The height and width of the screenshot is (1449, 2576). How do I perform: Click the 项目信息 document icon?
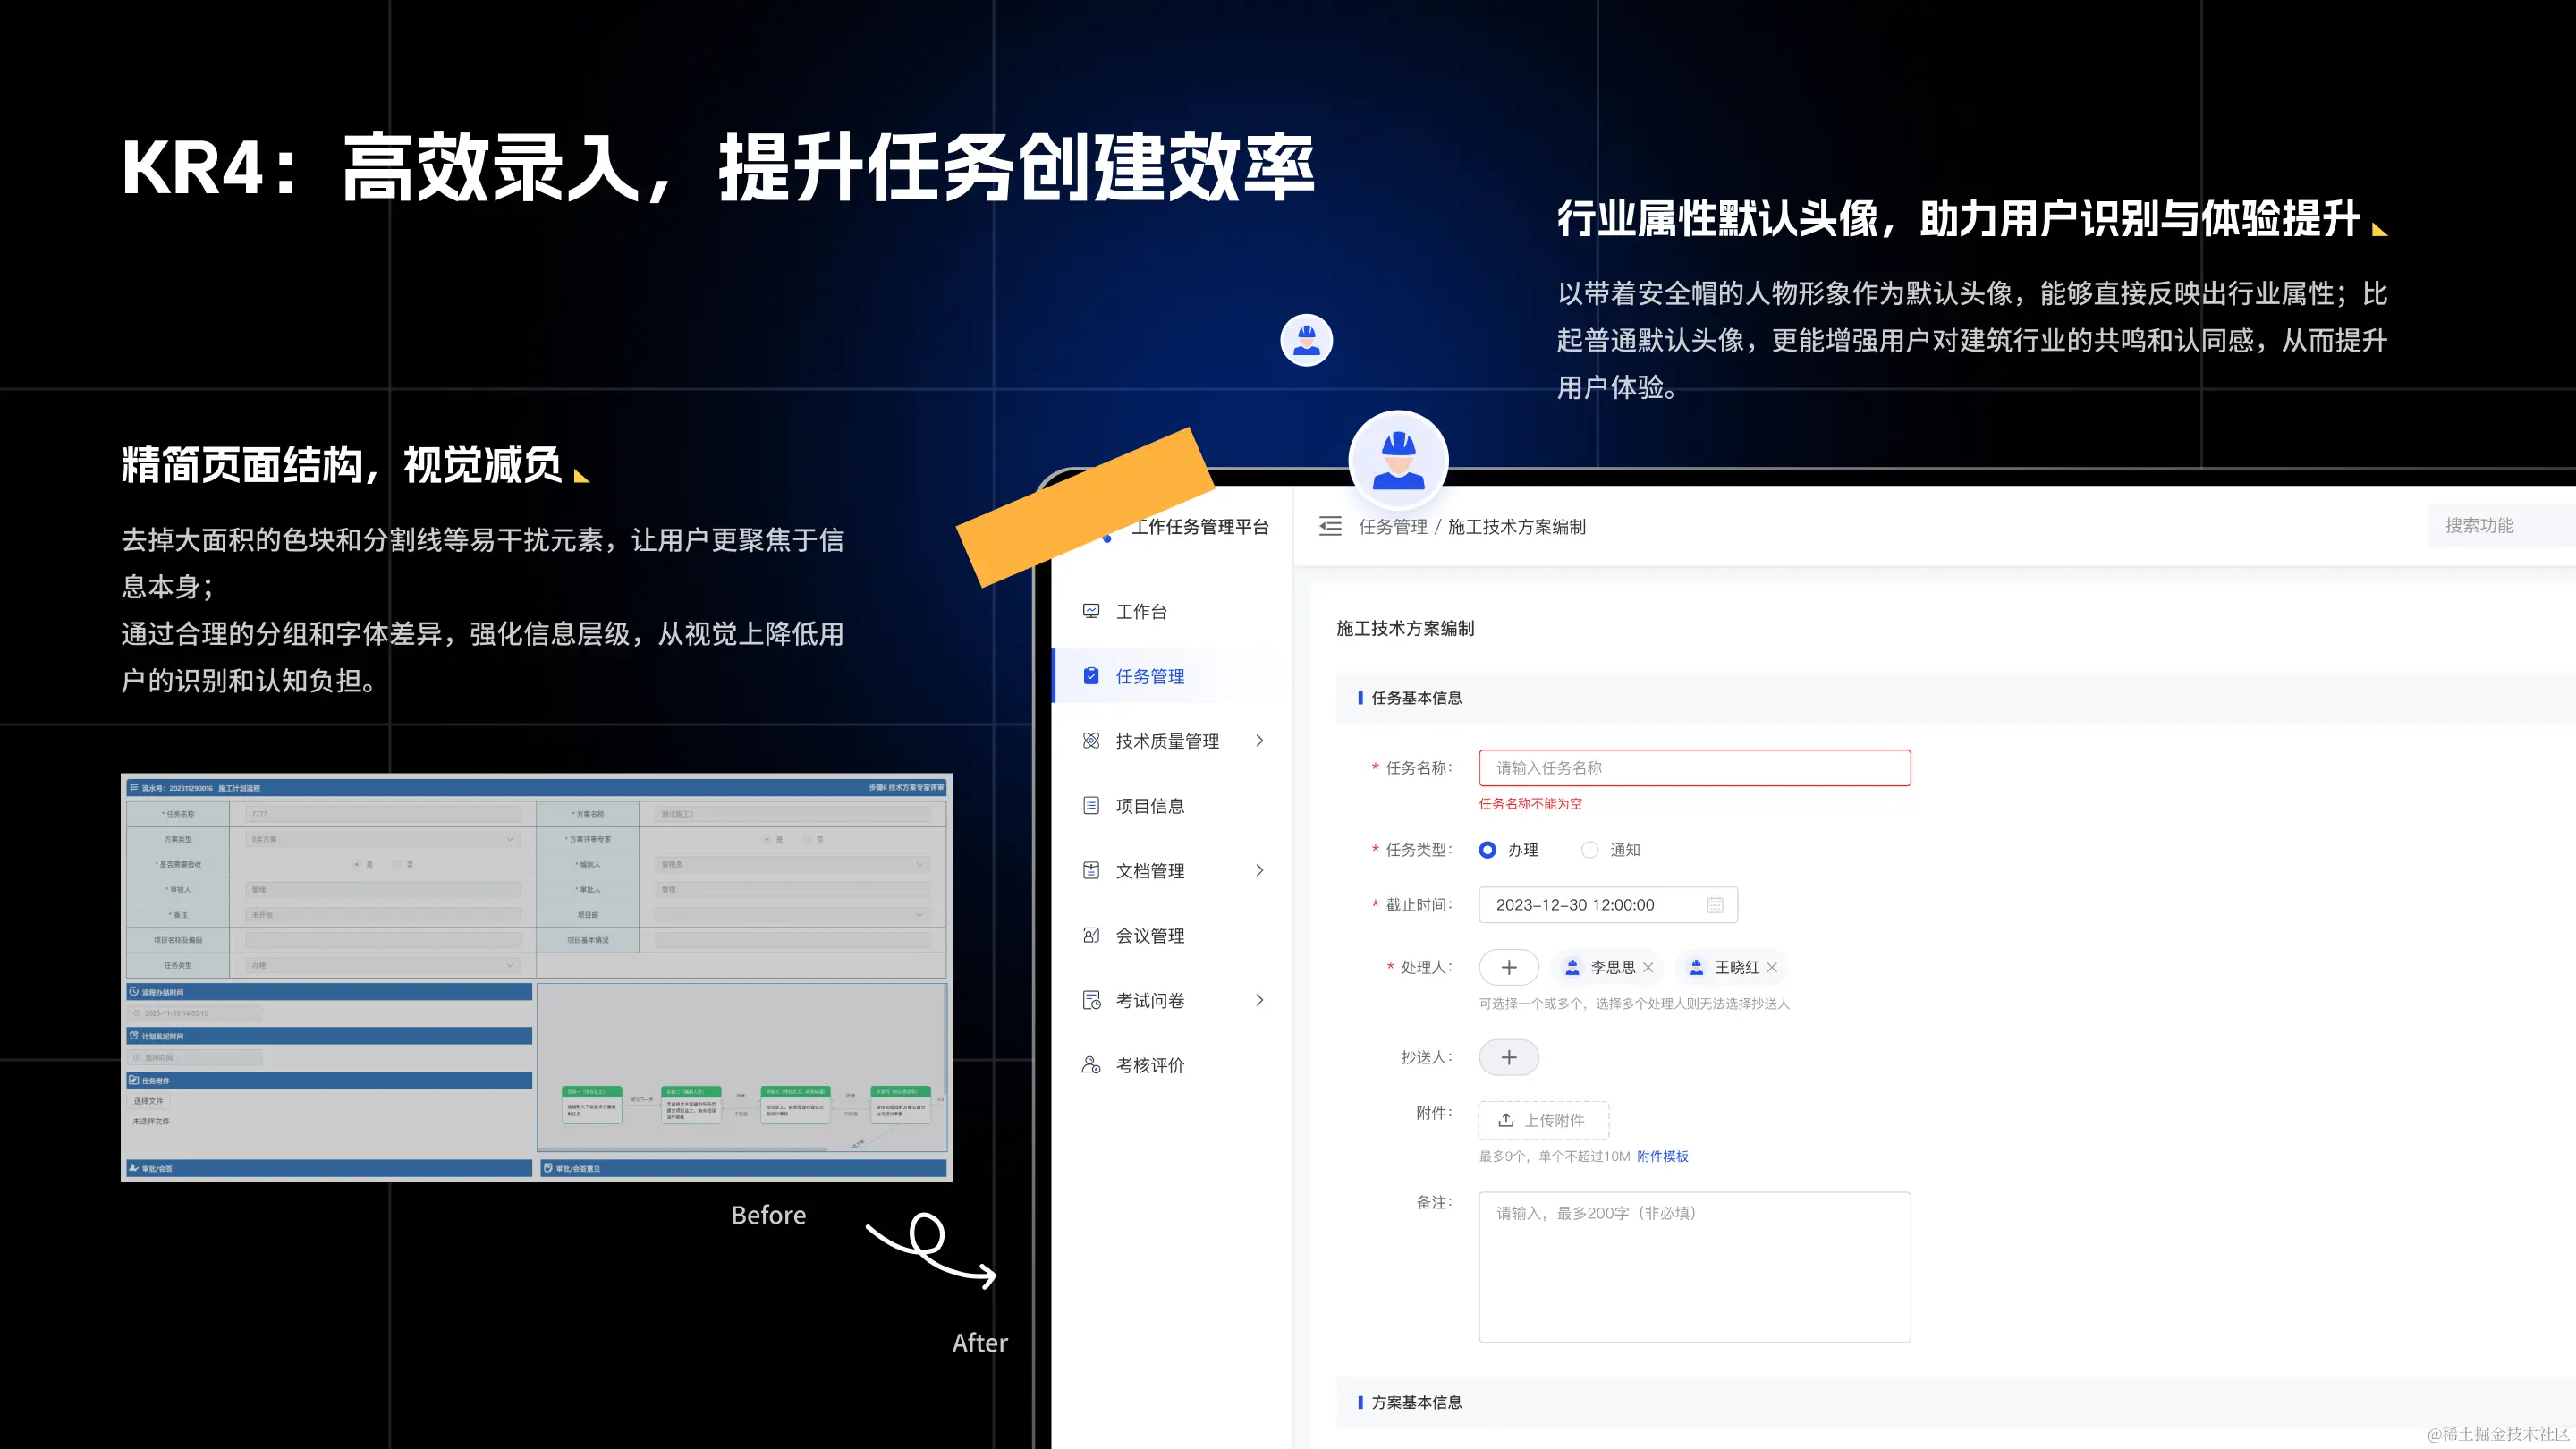click(x=1091, y=806)
